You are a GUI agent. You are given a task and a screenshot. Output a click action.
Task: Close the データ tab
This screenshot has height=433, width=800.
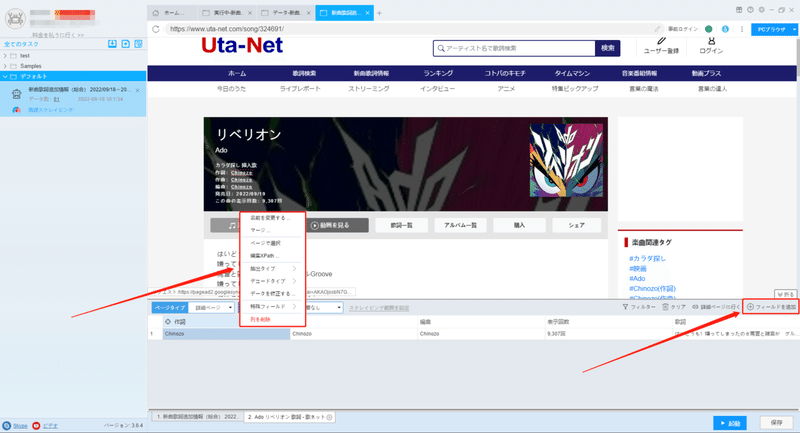pyautogui.click(x=308, y=13)
